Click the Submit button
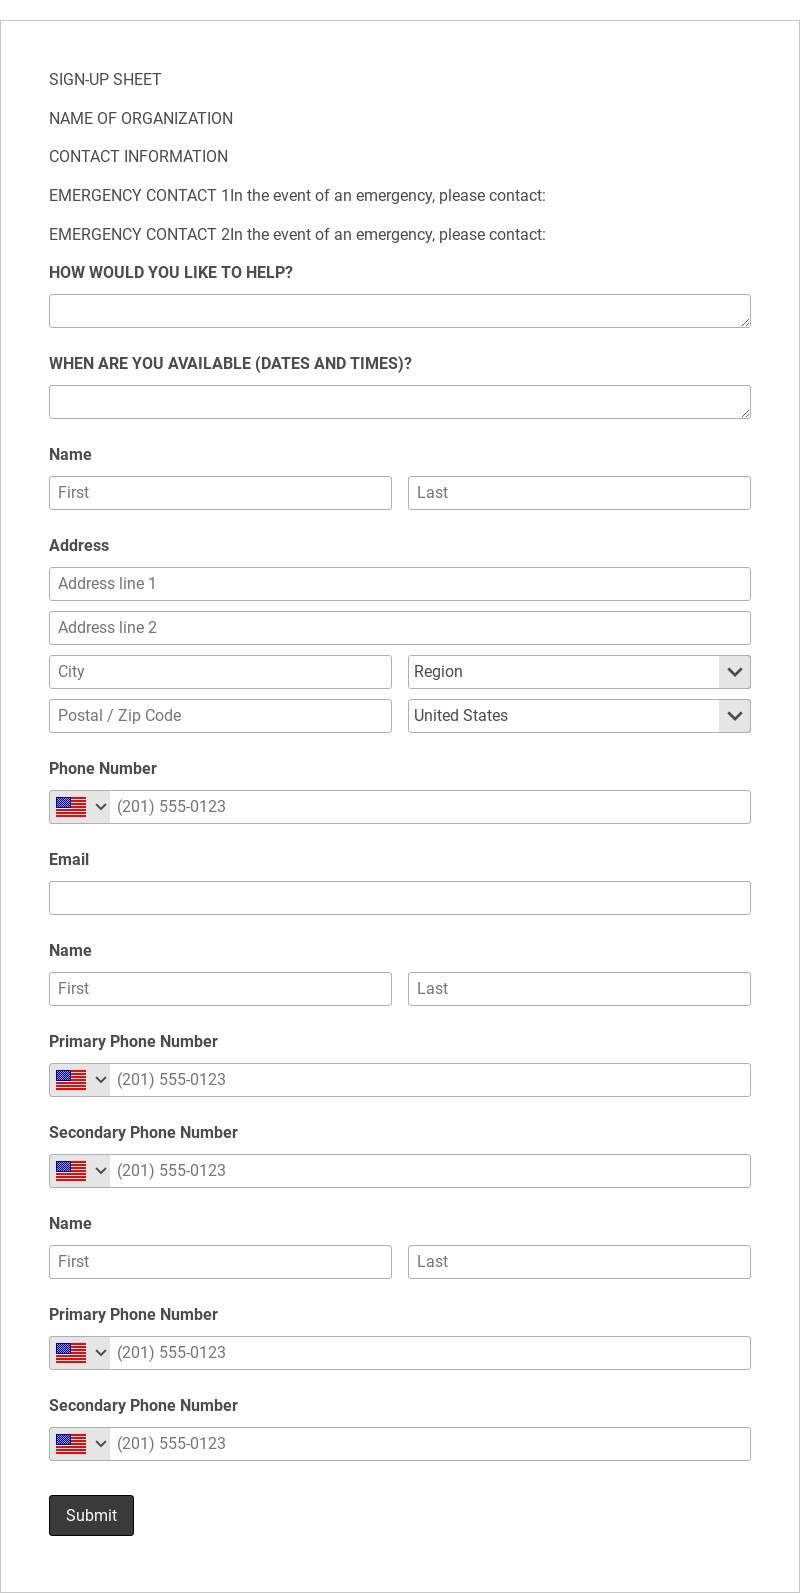The image size is (800, 1593). pyautogui.click(x=91, y=1515)
